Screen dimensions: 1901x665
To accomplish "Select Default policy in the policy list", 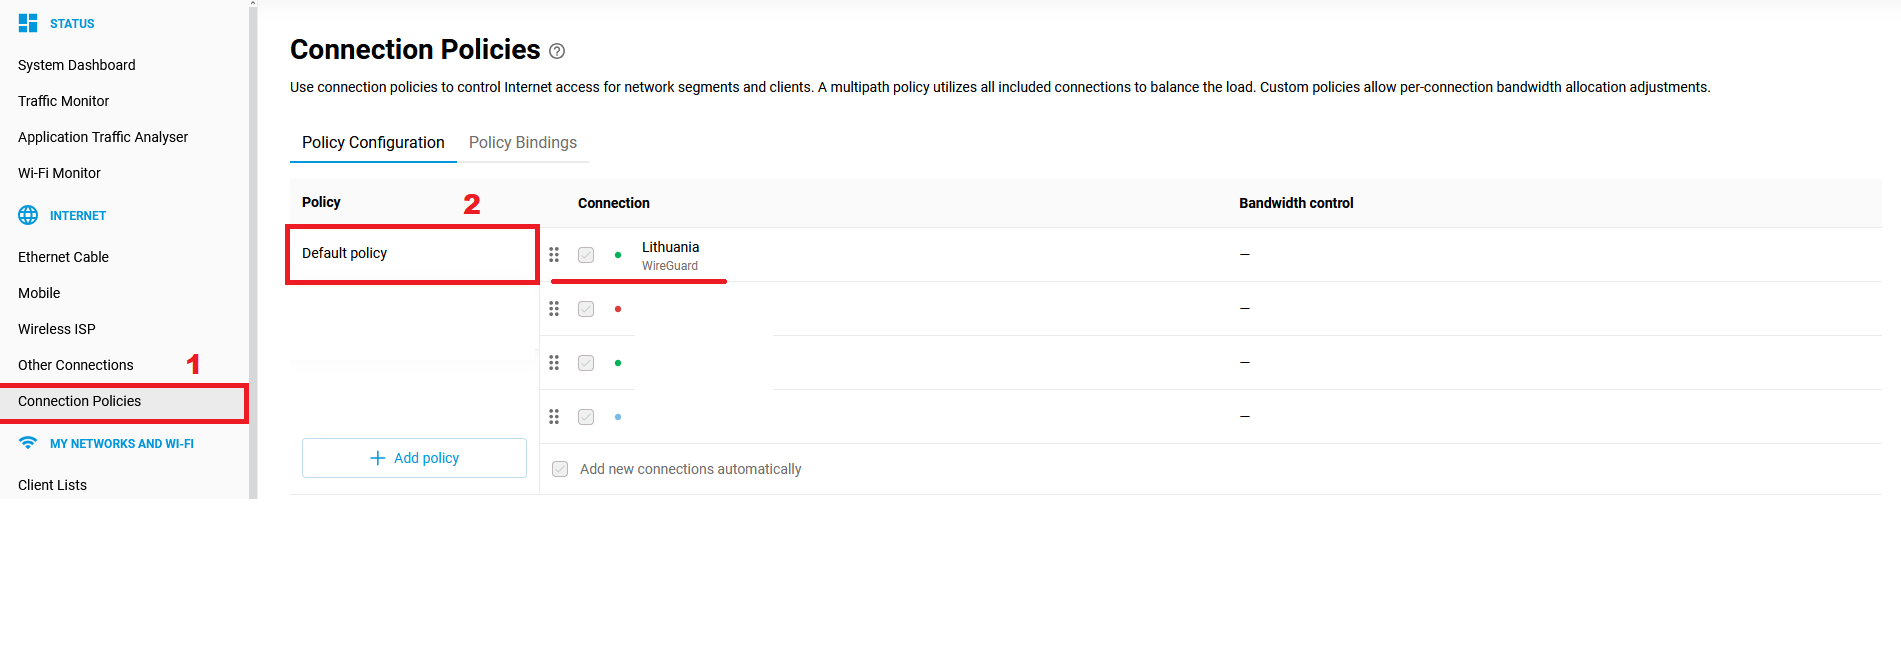I will click(345, 254).
